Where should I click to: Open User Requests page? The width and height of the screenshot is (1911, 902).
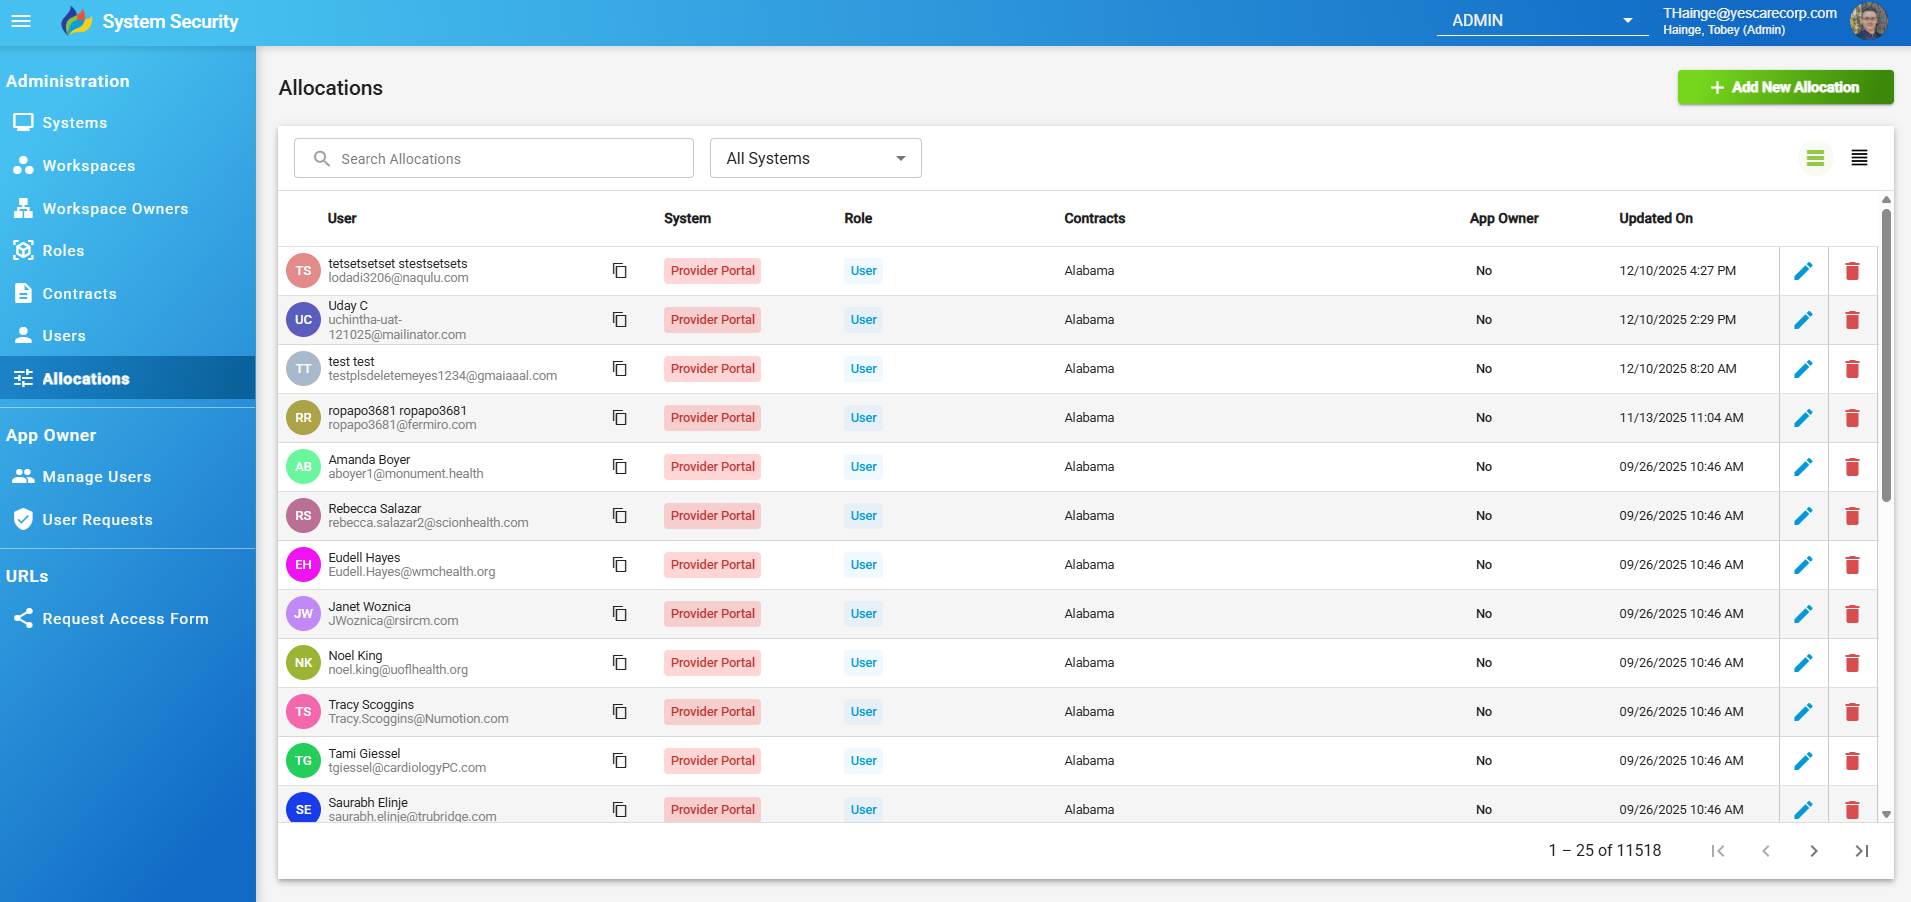[x=127, y=520]
